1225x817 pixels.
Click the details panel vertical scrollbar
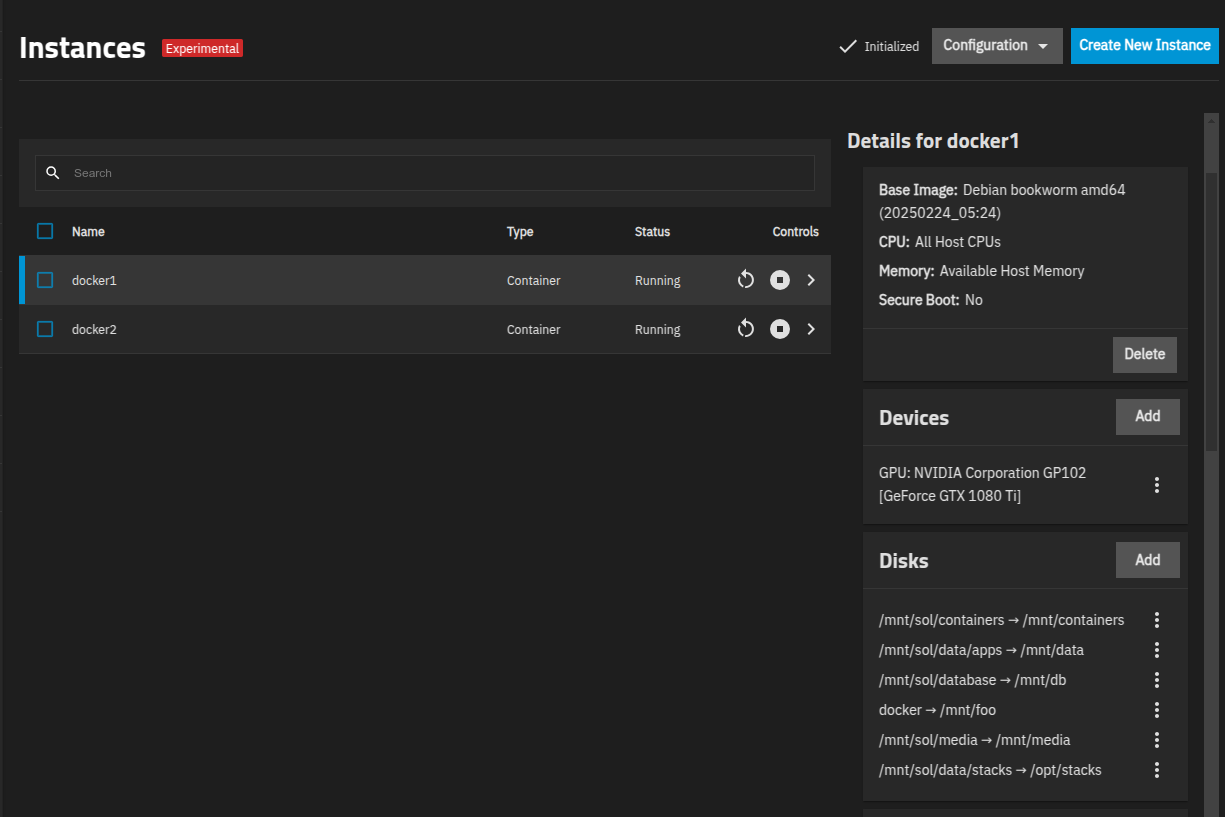click(x=1211, y=312)
